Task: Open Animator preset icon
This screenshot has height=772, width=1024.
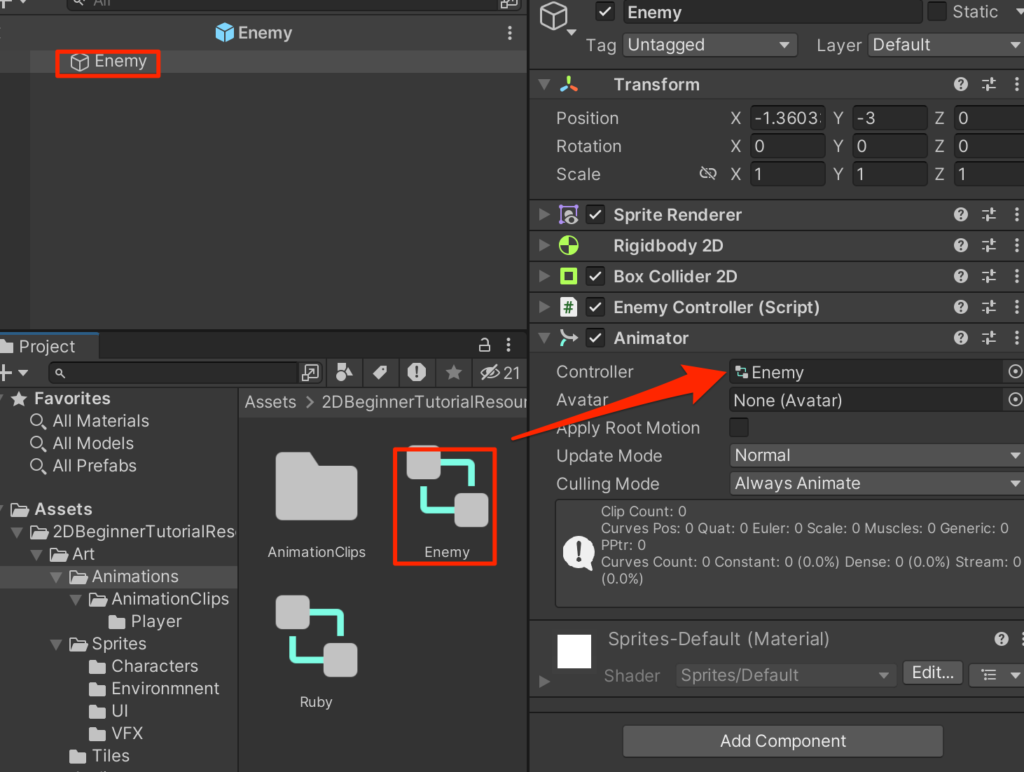Action: (x=989, y=338)
